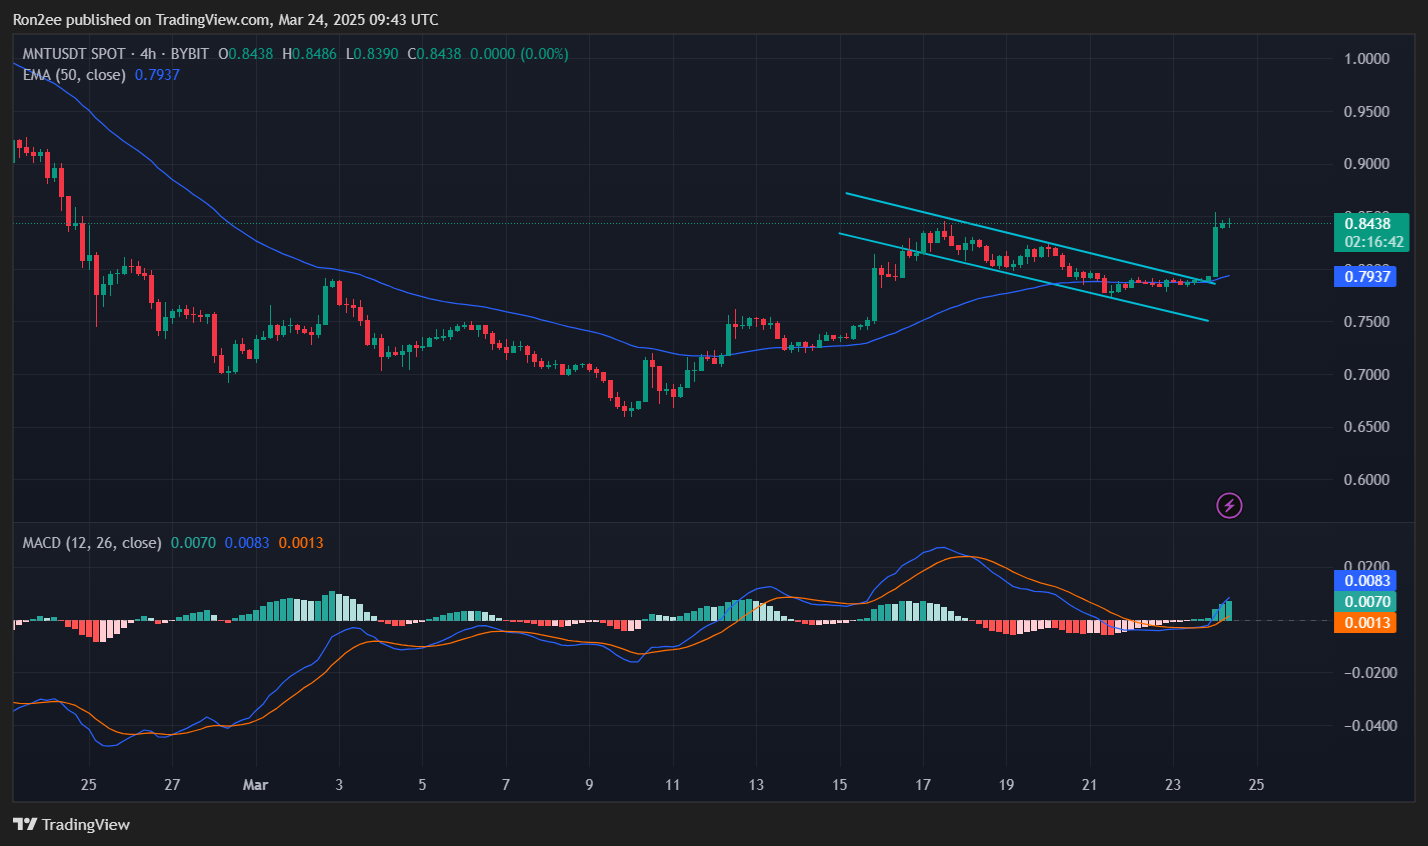The width and height of the screenshot is (1428, 846).
Task: Click the 13 label on the date axis
Action: (756, 785)
